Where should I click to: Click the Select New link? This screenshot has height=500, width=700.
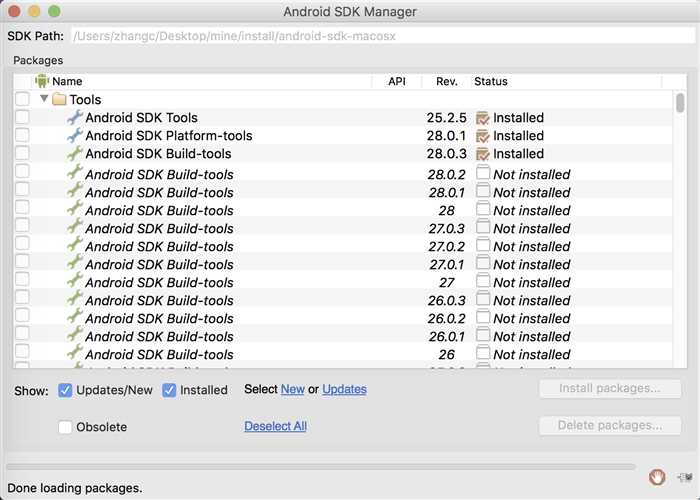pyautogui.click(x=292, y=389)
